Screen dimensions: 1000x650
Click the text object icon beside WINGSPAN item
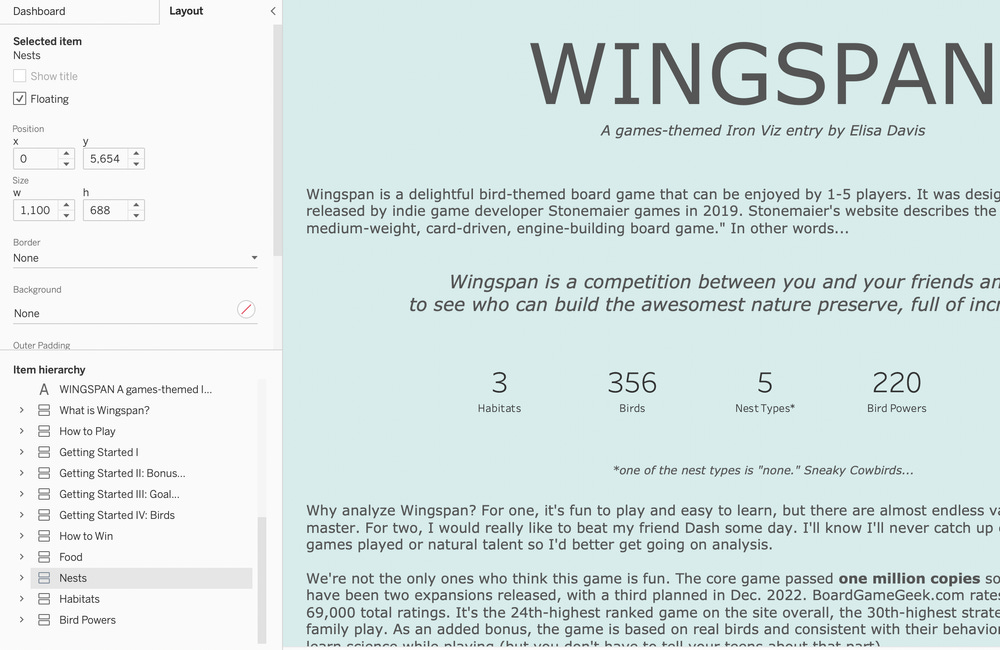44,389
